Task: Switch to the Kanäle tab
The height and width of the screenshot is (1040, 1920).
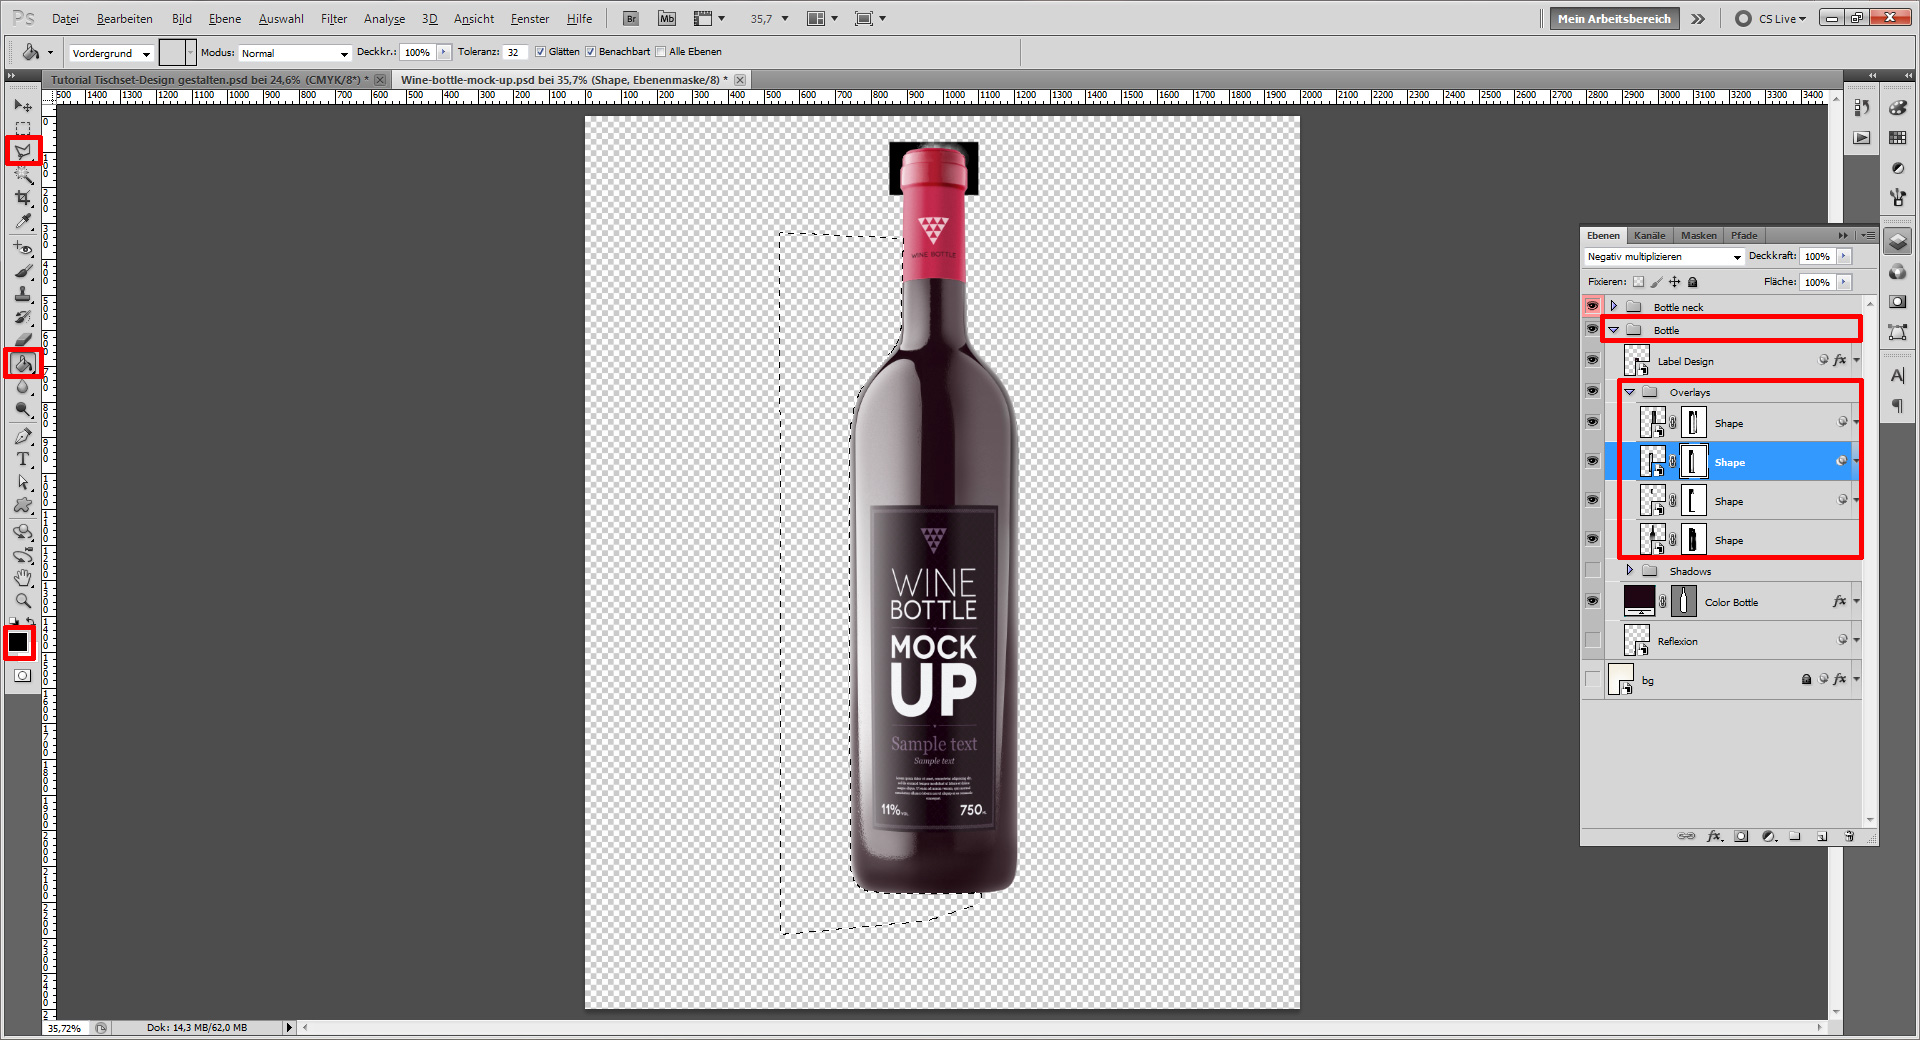Action: click(x=1649, y=235)
